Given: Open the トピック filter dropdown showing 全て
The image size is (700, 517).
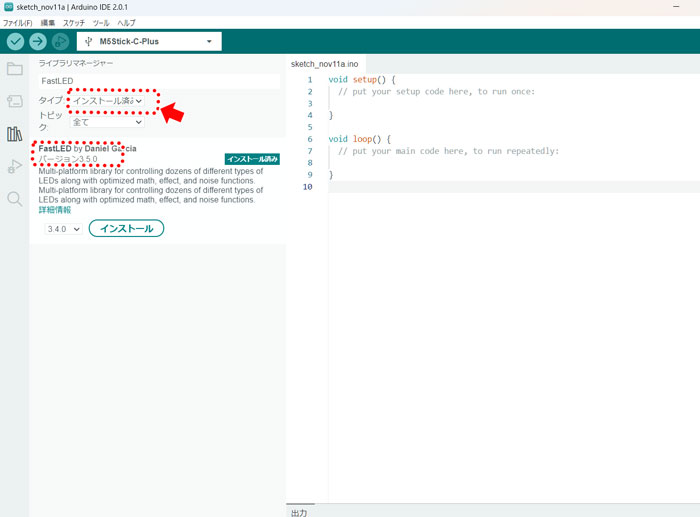Looking at the screenshot, I should pyautogui.click(x=107, y=122).
